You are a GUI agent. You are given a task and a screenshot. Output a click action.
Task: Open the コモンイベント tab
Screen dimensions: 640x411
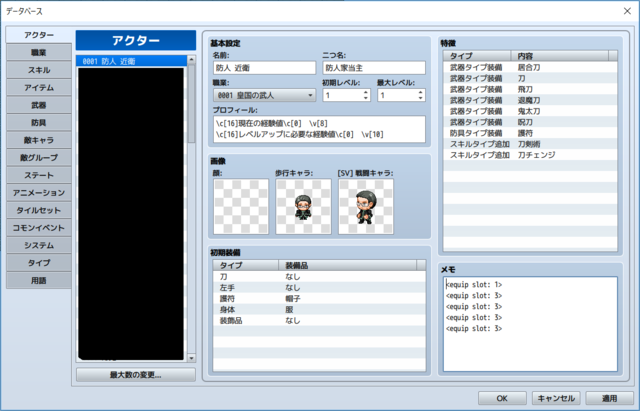coord(39,228)
